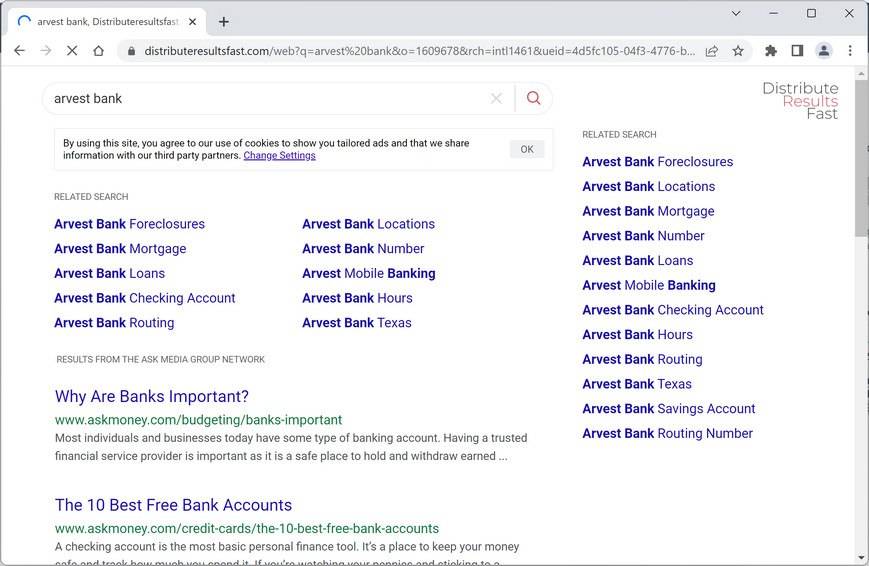This screenshot has width=869, height=566.
Task: Share this page from the address bar
Action: pyautogui.click(x=712, y=51)
